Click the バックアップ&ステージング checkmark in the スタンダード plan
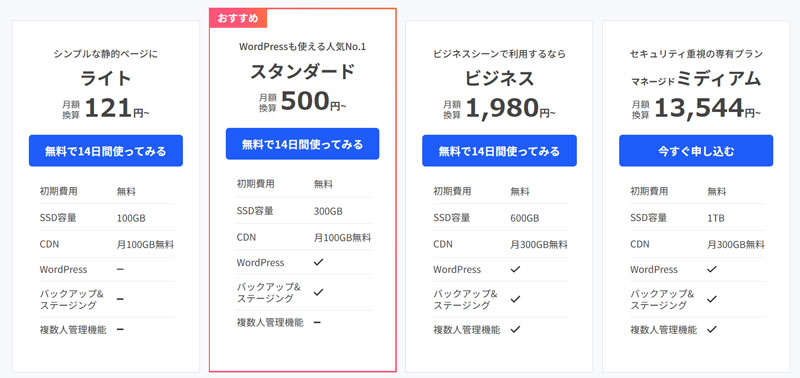The width and height of the screenshot is (800, 378). 318,292
